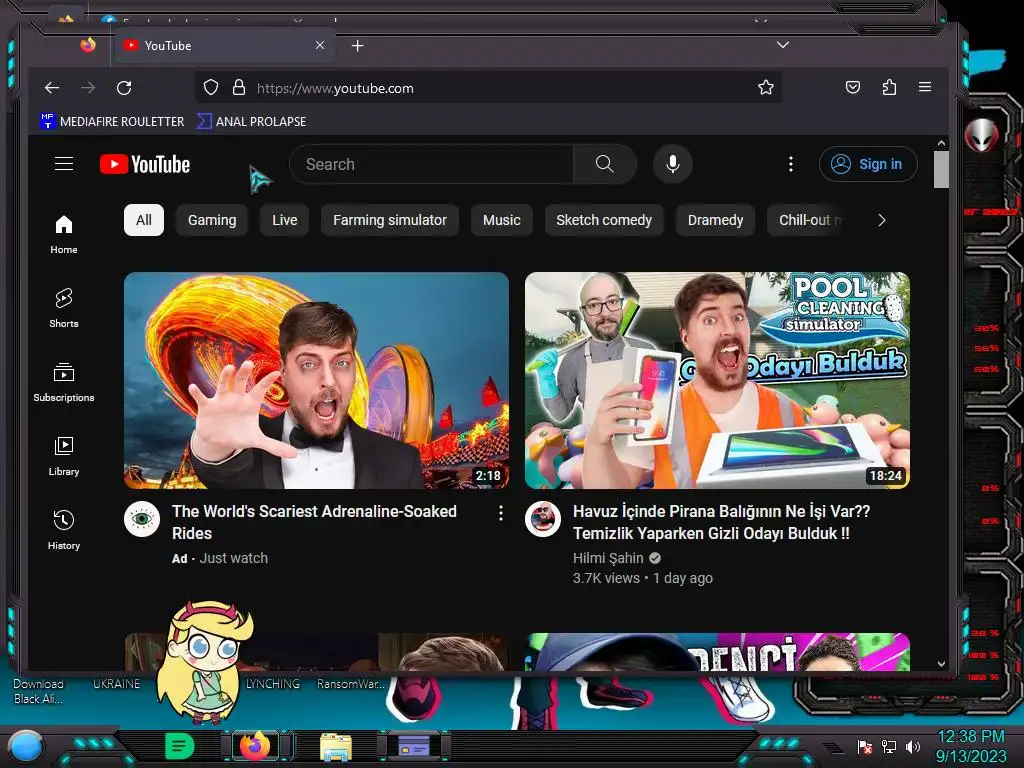1024x768 pixels.
Task: Play the Pool Cleaning Simulator thumbnail
Action: point(717,380)
